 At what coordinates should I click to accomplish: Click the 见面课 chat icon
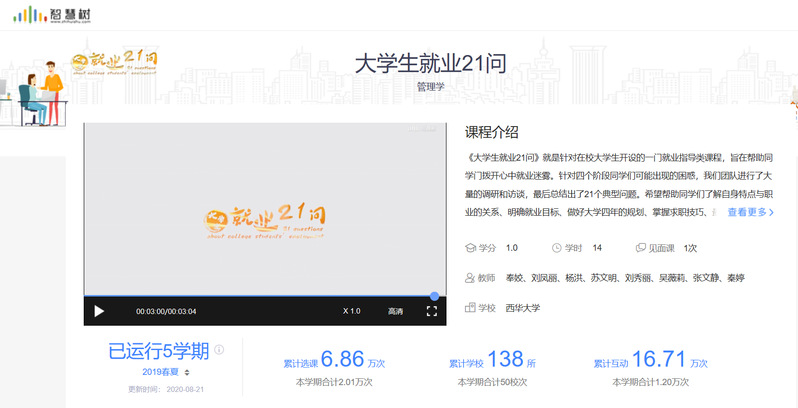pos(641,248)
